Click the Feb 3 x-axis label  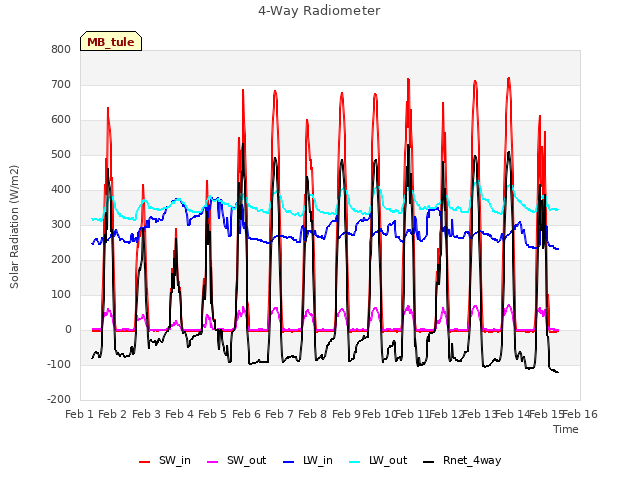[146, 414]
